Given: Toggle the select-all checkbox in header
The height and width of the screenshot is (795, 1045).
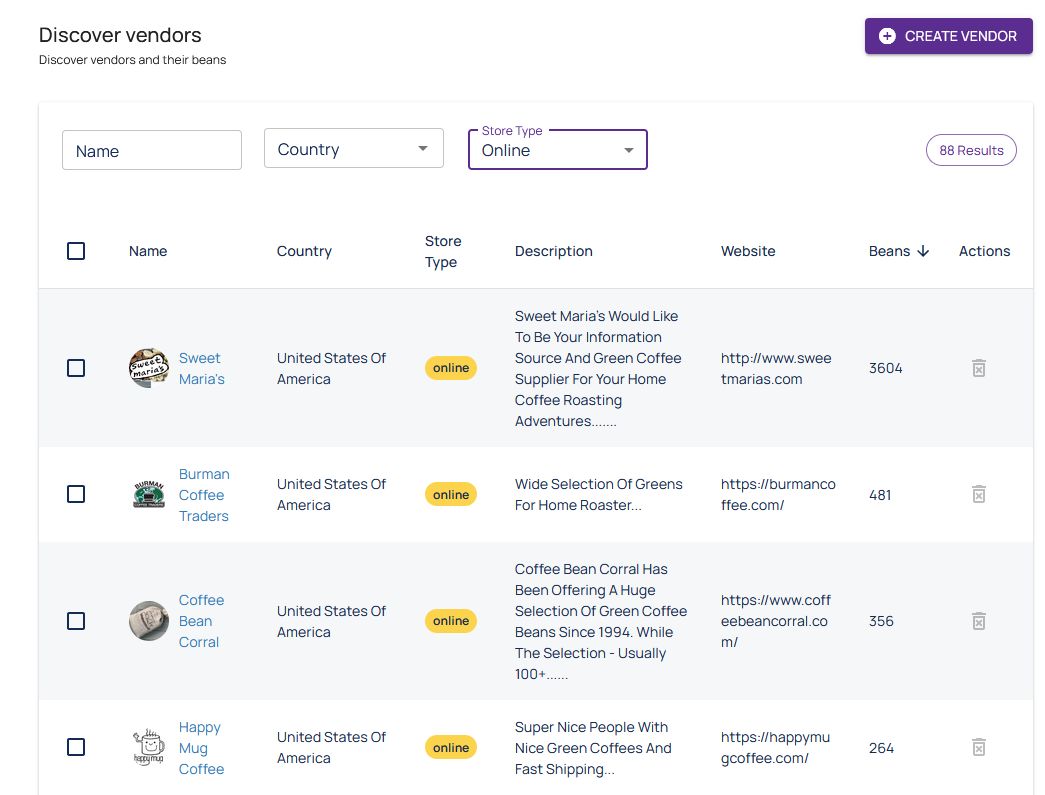Looking at the screenshot, I should coord(76,251).
